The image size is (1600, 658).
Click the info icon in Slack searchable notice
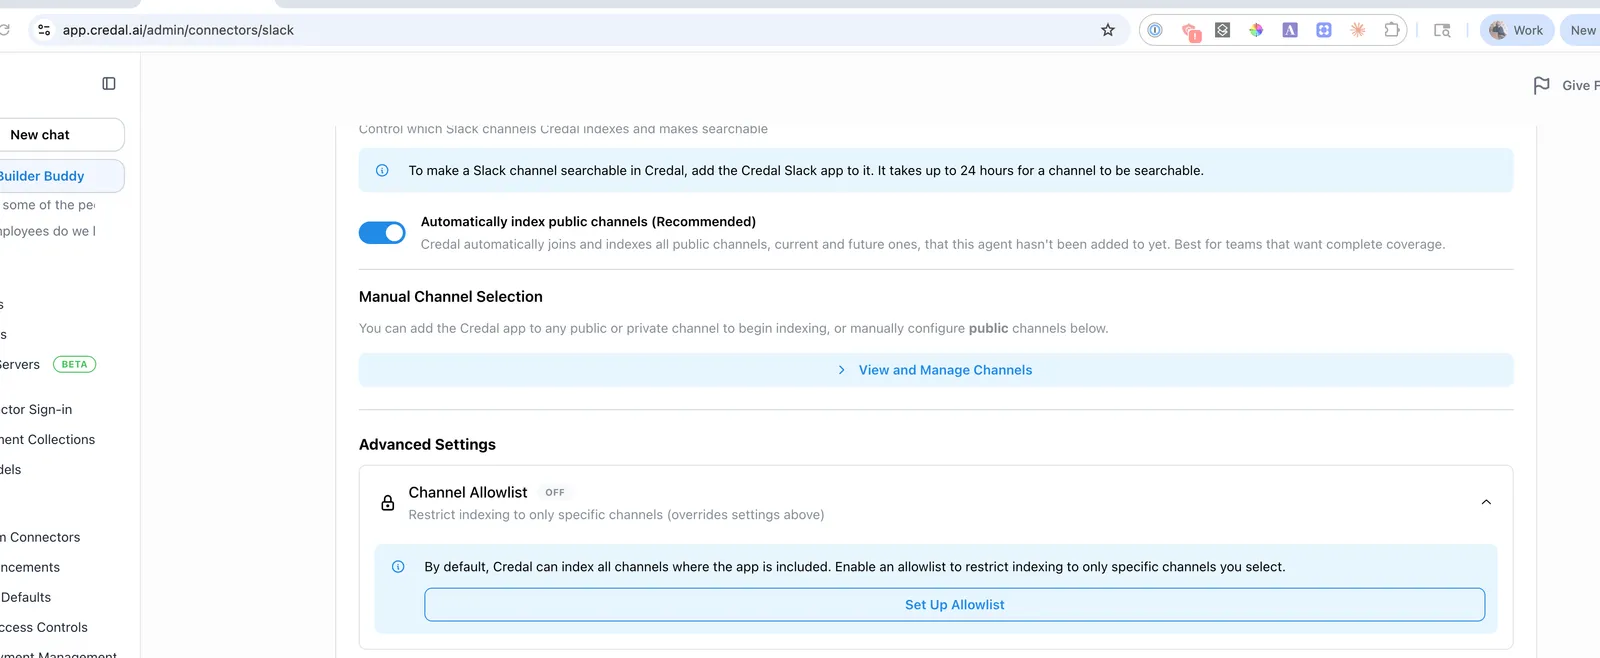tap(382, 171)
